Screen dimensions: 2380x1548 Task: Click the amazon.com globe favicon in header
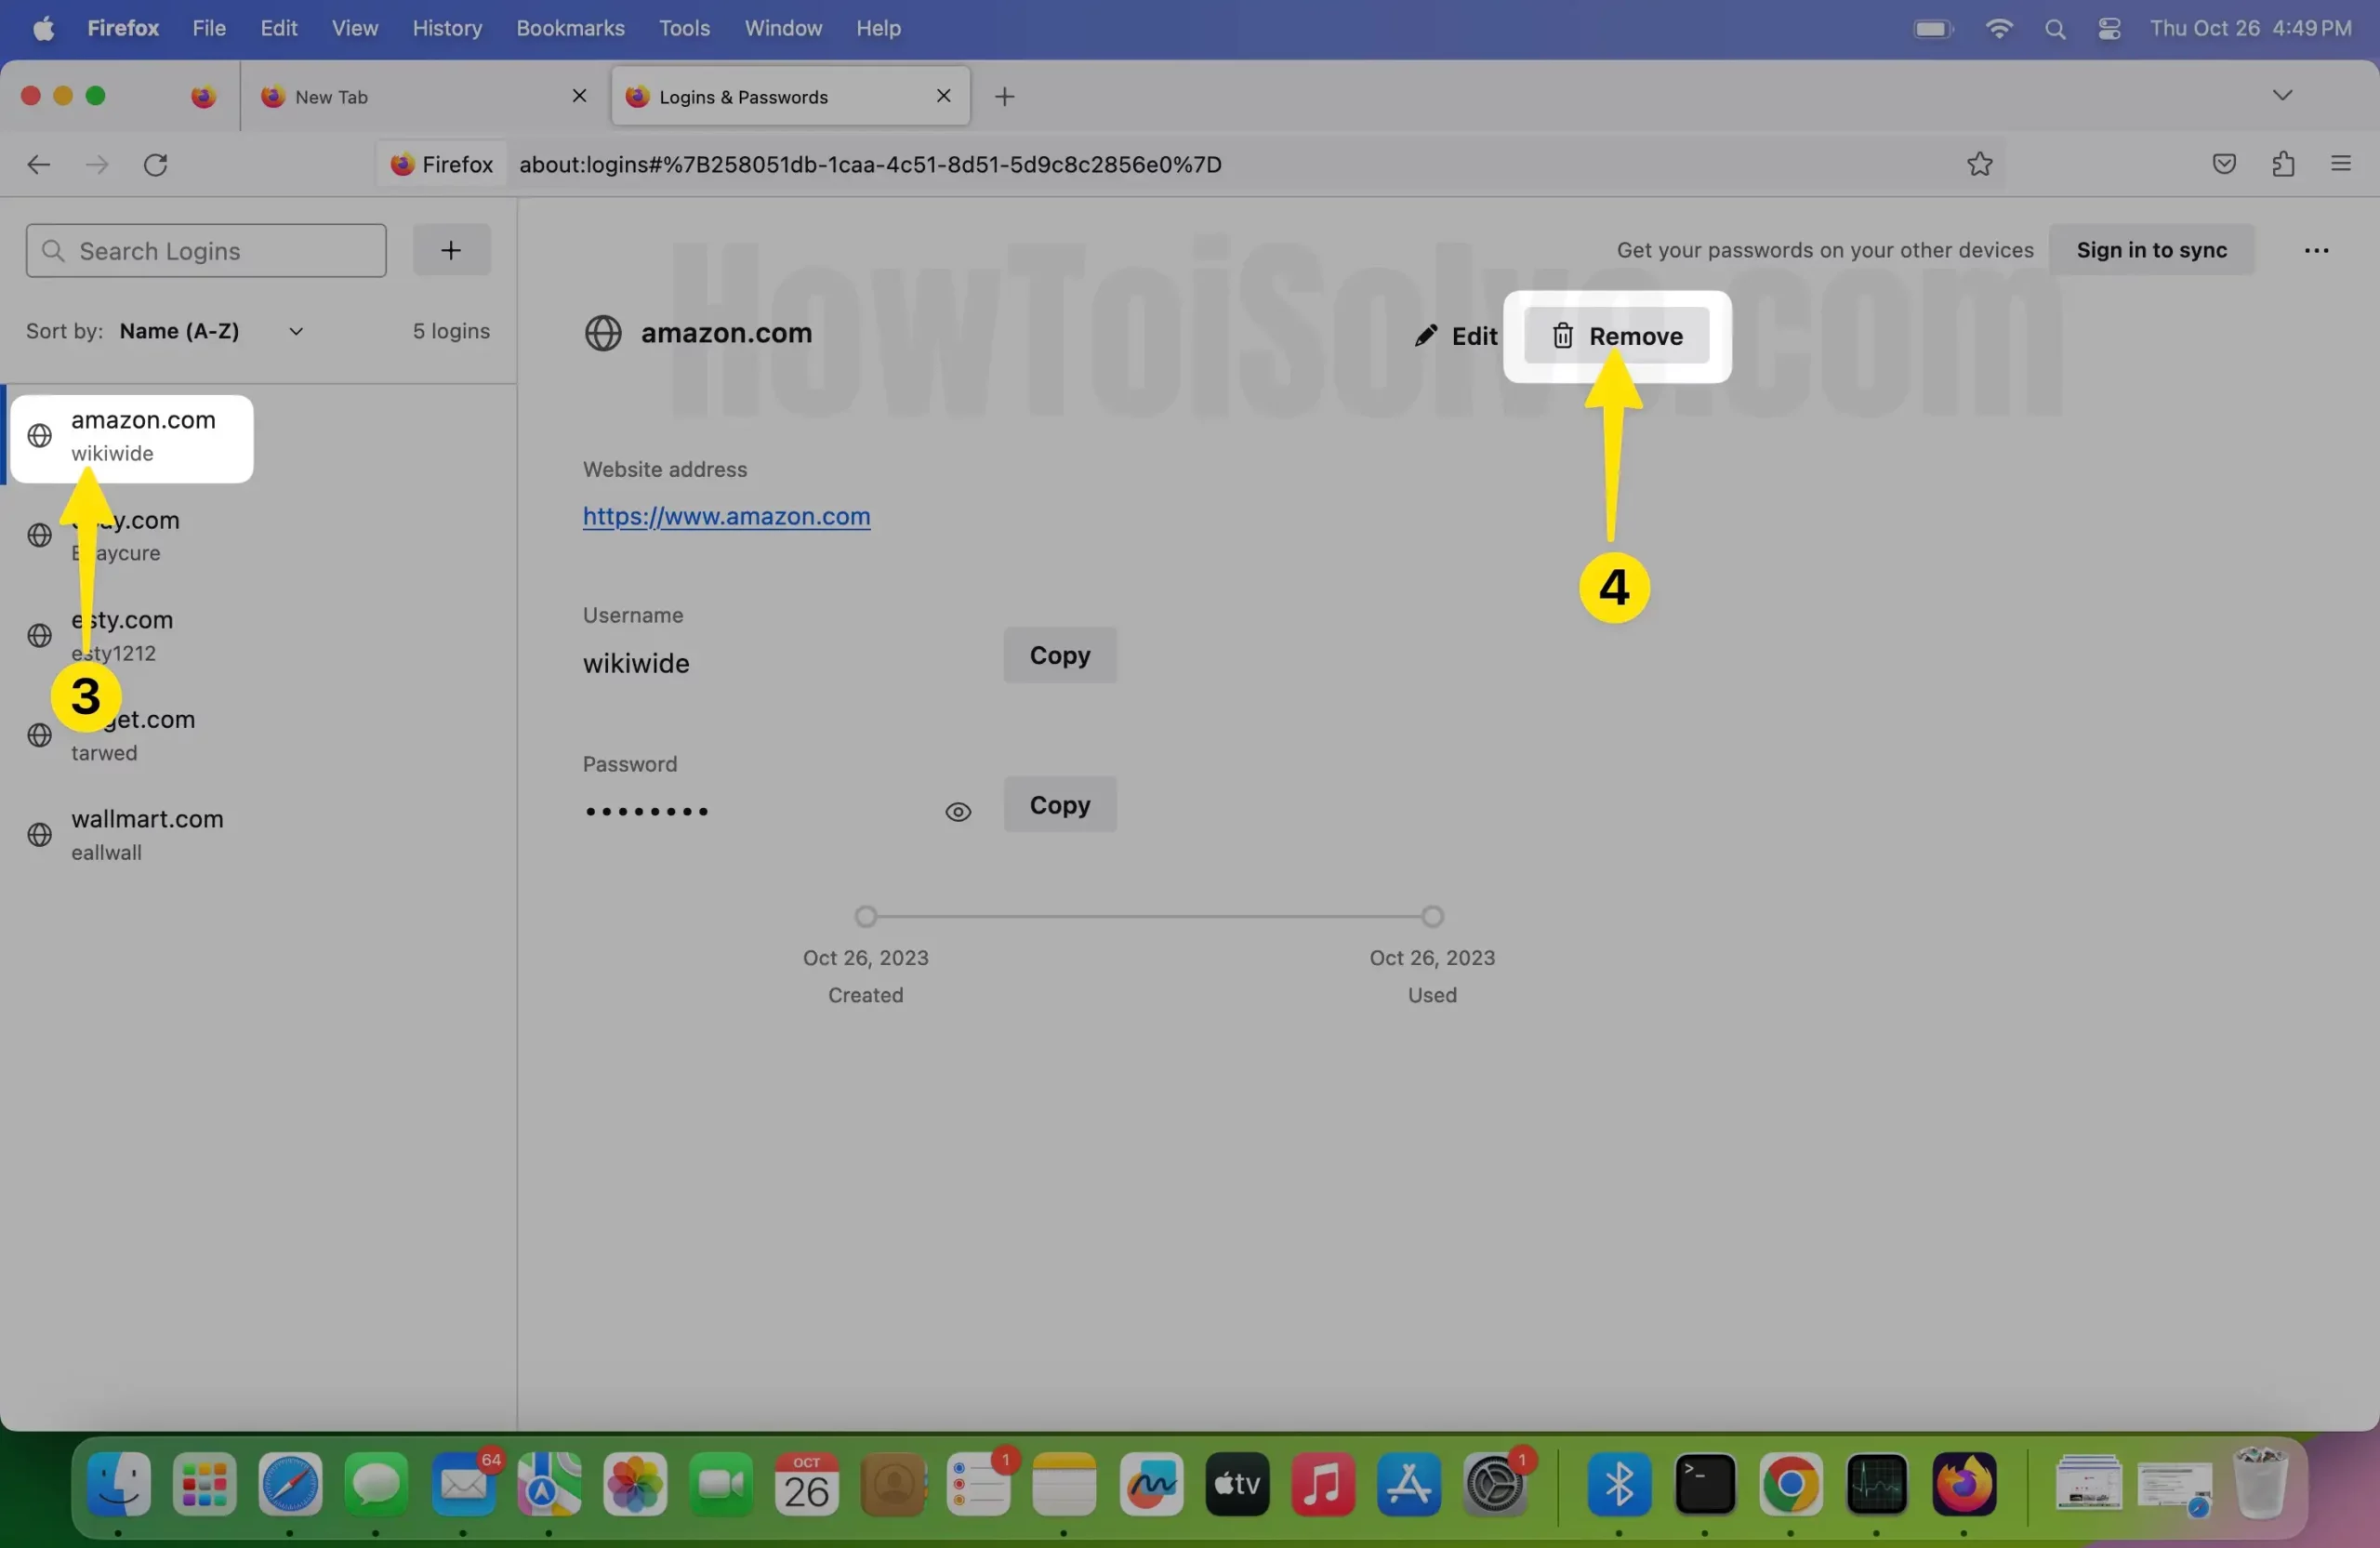[603, 334]
